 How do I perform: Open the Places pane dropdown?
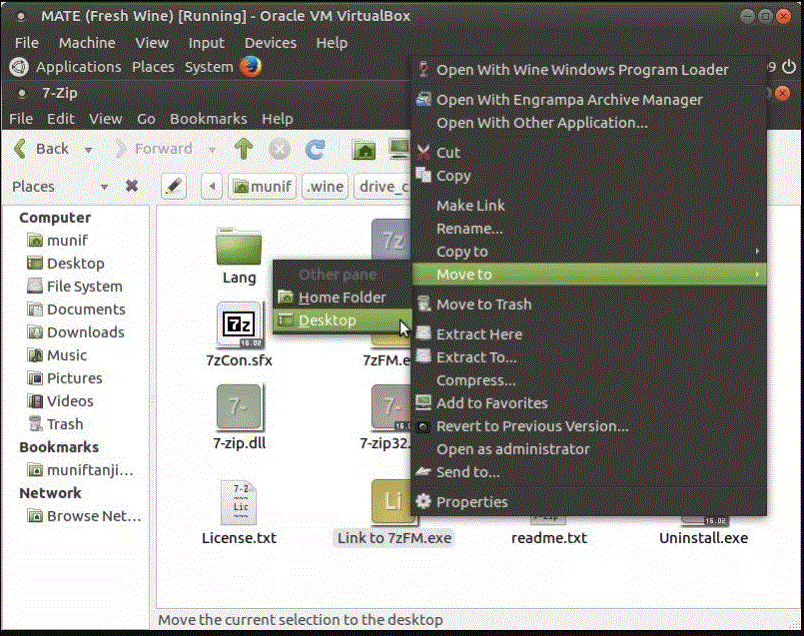coord(104,187)
